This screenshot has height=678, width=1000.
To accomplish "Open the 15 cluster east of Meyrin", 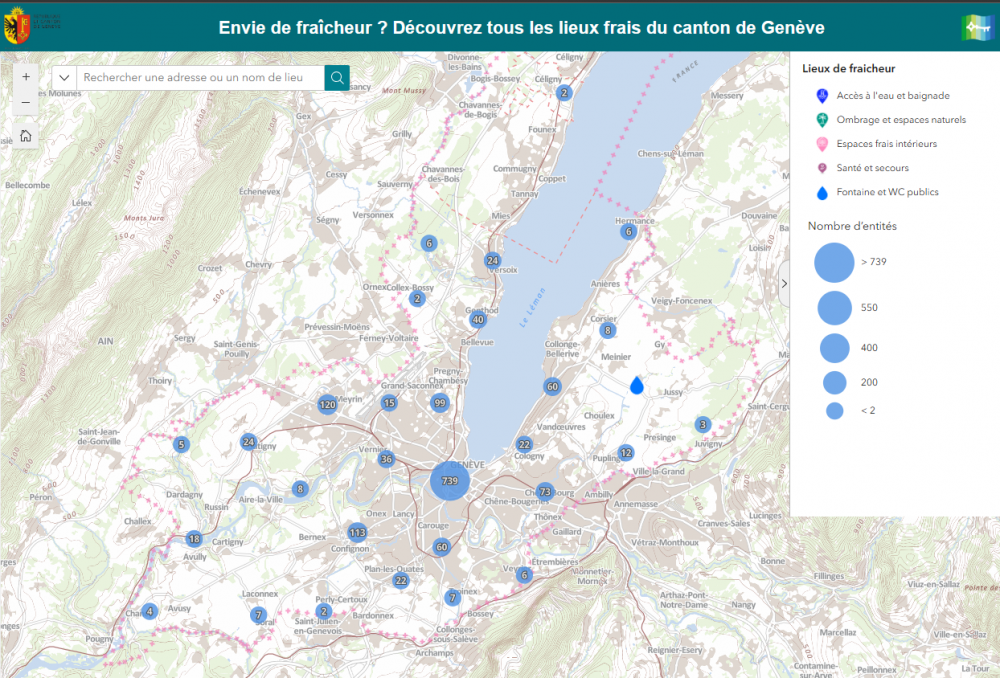I will coord(389,402).
